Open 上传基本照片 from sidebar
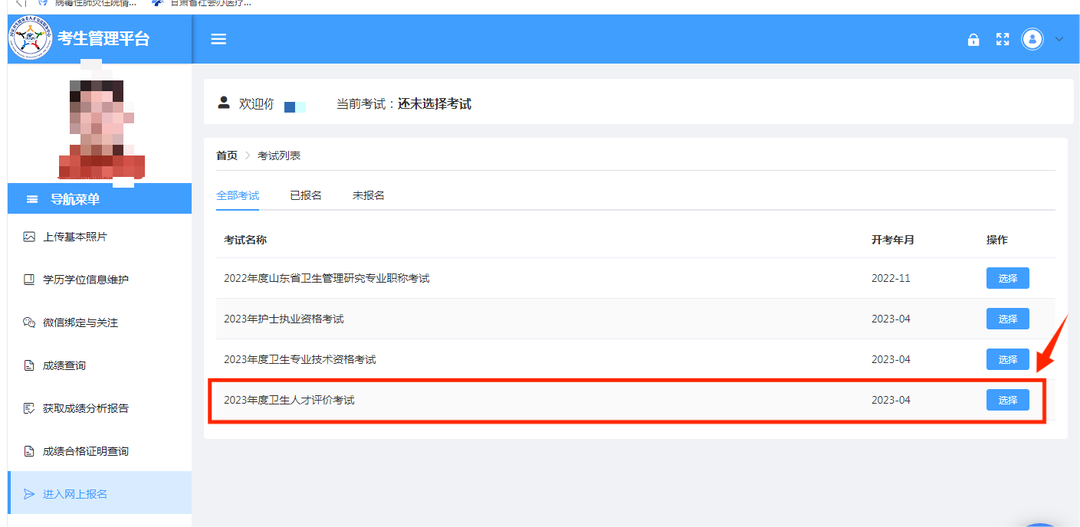 coord(75,237)
